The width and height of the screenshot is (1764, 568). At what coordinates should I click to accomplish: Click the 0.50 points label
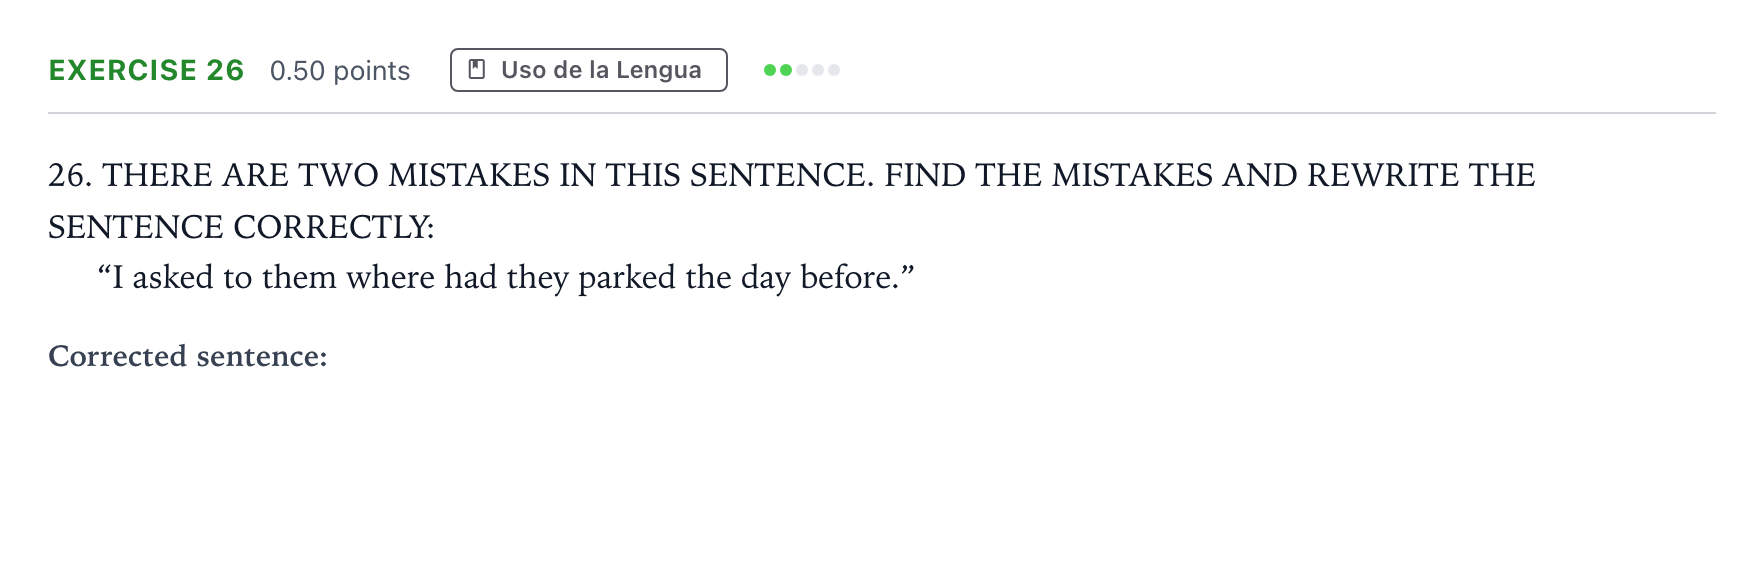pyautogui.click(x=340, y=71)
